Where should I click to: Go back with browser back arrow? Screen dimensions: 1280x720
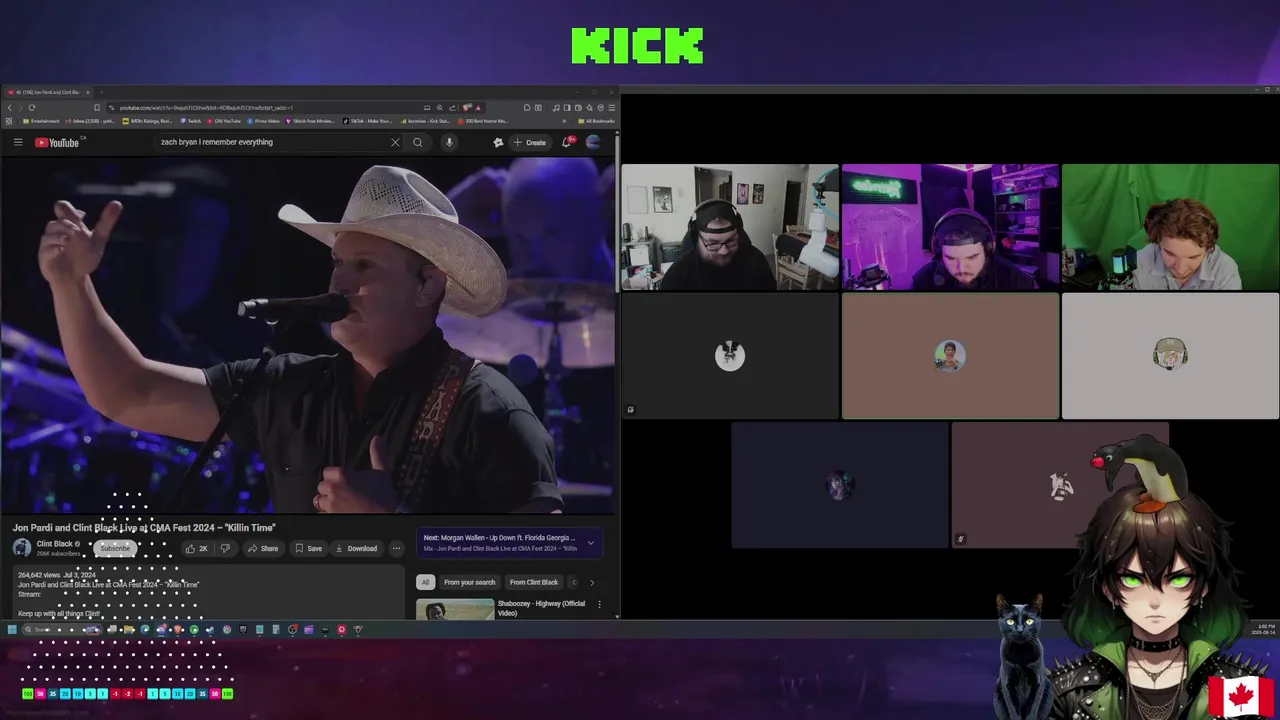click(10, 107)
